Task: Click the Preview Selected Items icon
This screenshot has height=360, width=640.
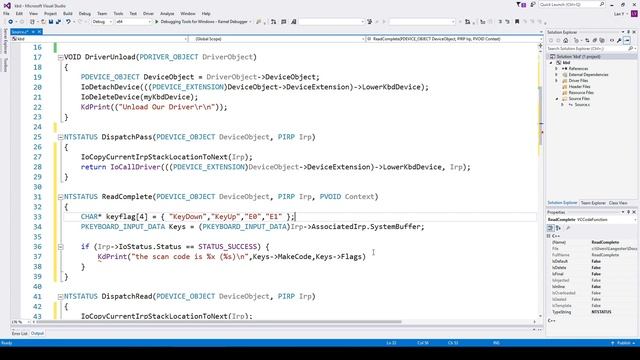Action: 627,40
